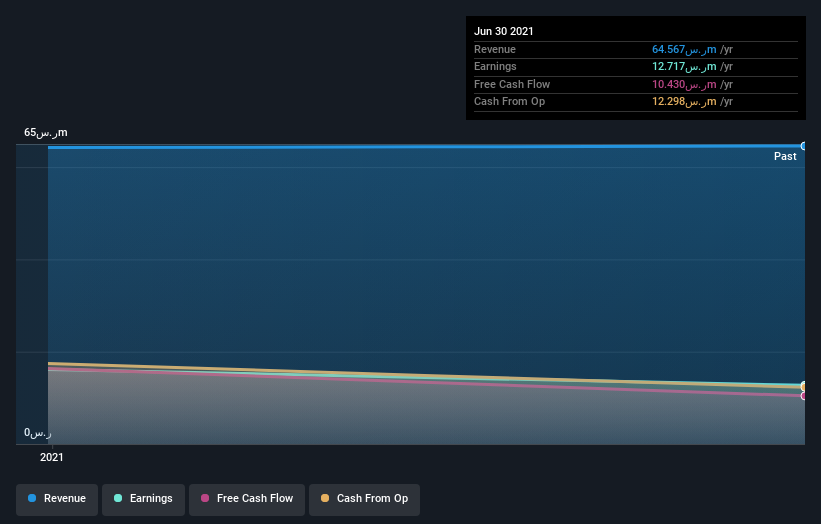This screenshot has height=524, width=821.
Task: Toggle the Revenue series legend button
Action: 57,499
